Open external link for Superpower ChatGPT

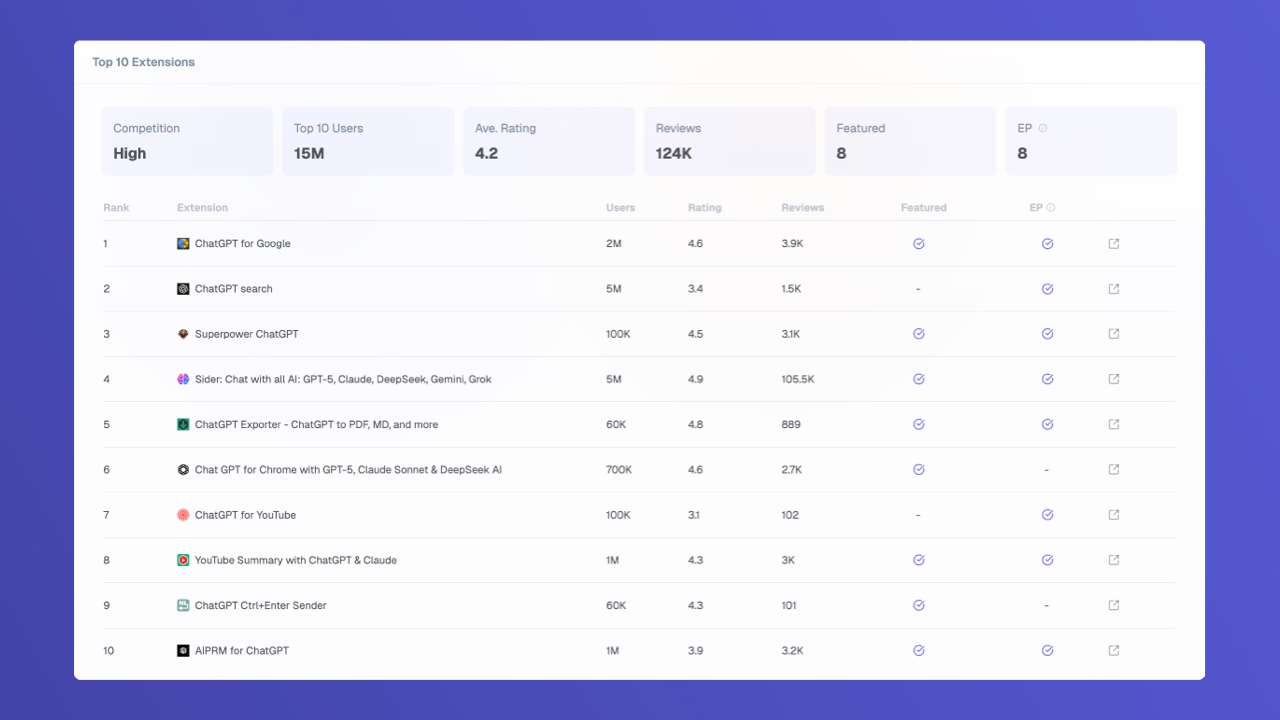1114,334
